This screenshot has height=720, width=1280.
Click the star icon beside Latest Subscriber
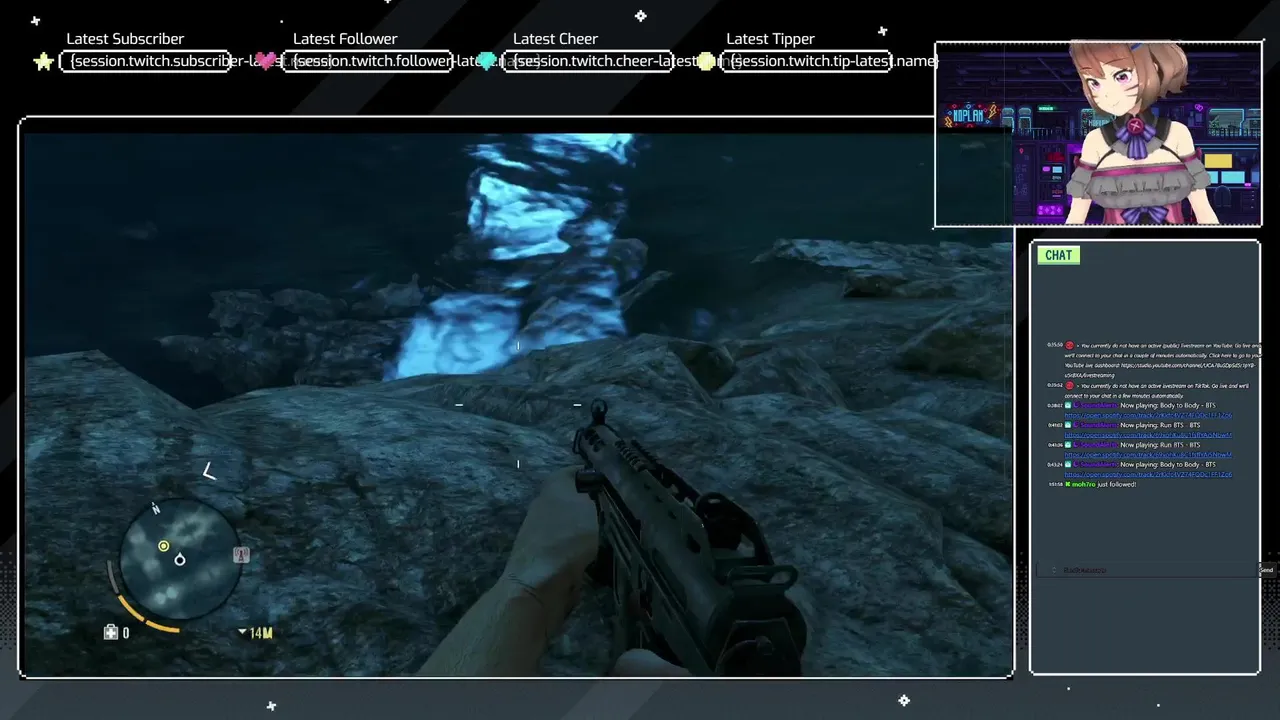tap(43, 62)
